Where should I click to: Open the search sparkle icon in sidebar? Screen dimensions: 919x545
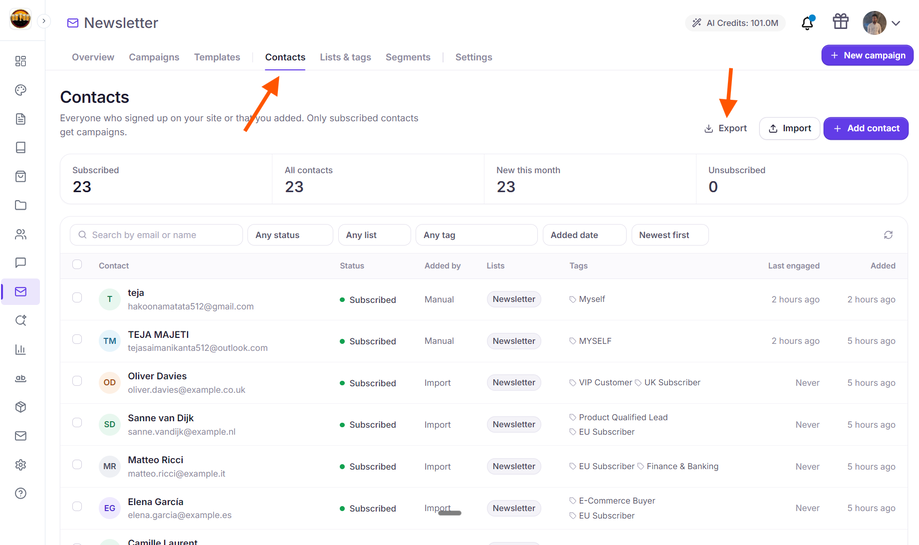pyautogui.click(x=21, y=321)
